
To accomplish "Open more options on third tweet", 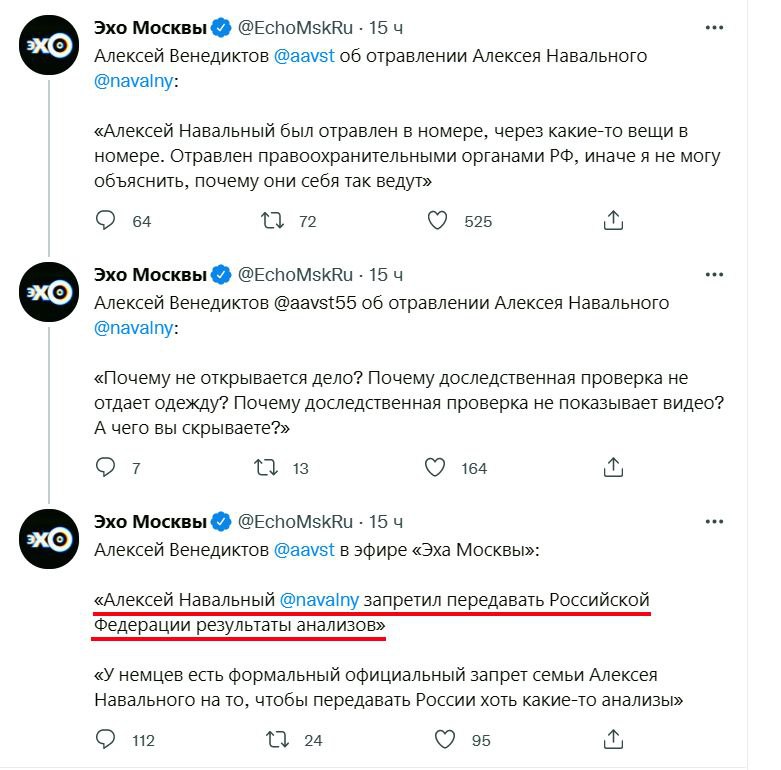I will point(715,521).
